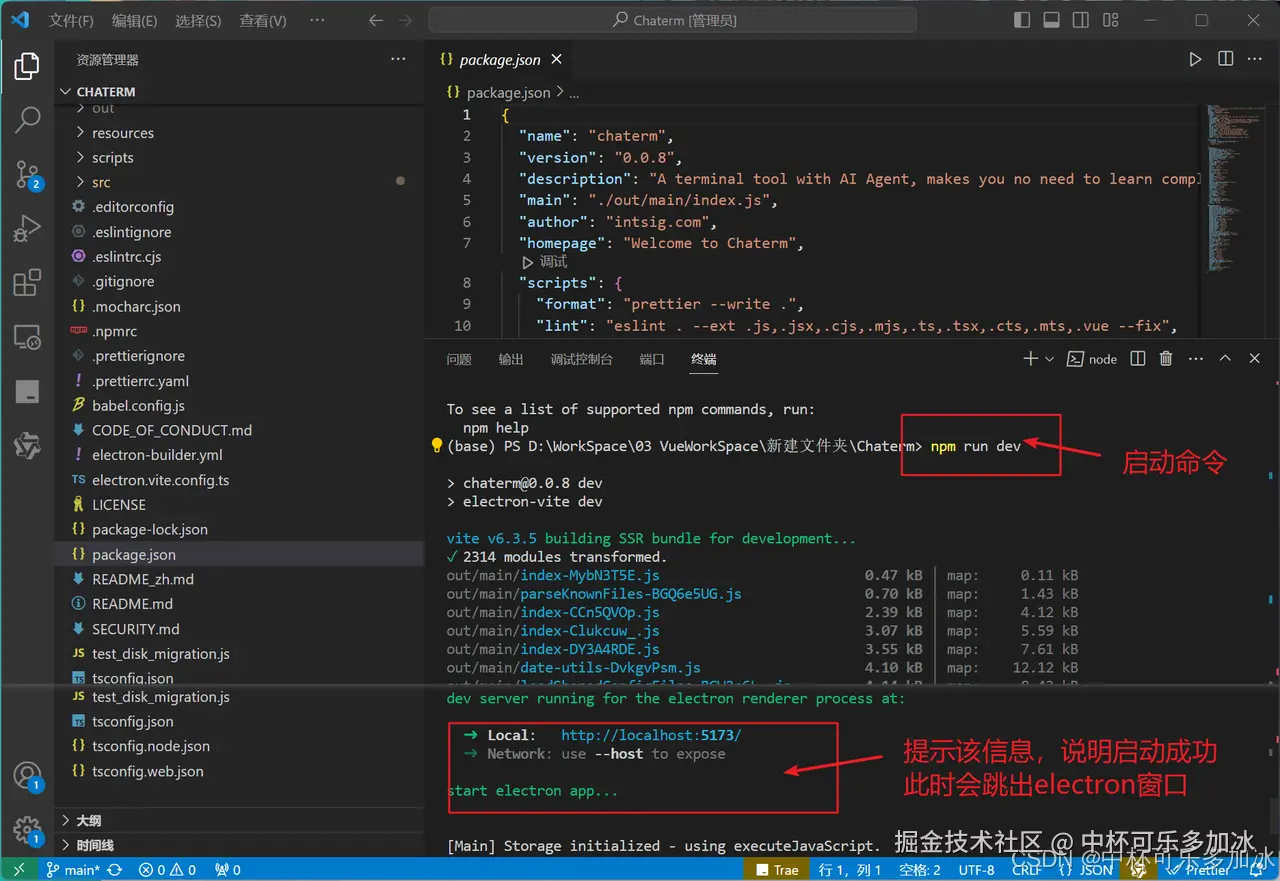Switch to the 输出 panel tab
The image size is (1280, 881).
click(x=511, y=359)
